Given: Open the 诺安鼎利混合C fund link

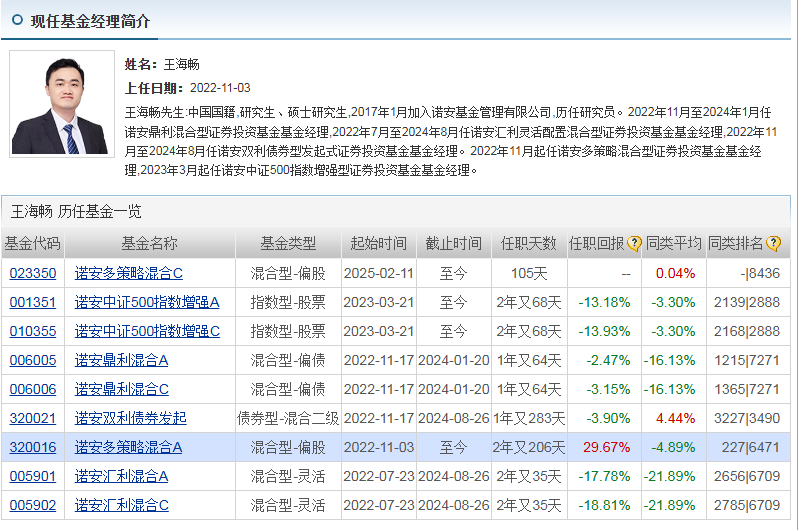Looking at the screenshot, I should click(x=122, y=389).
